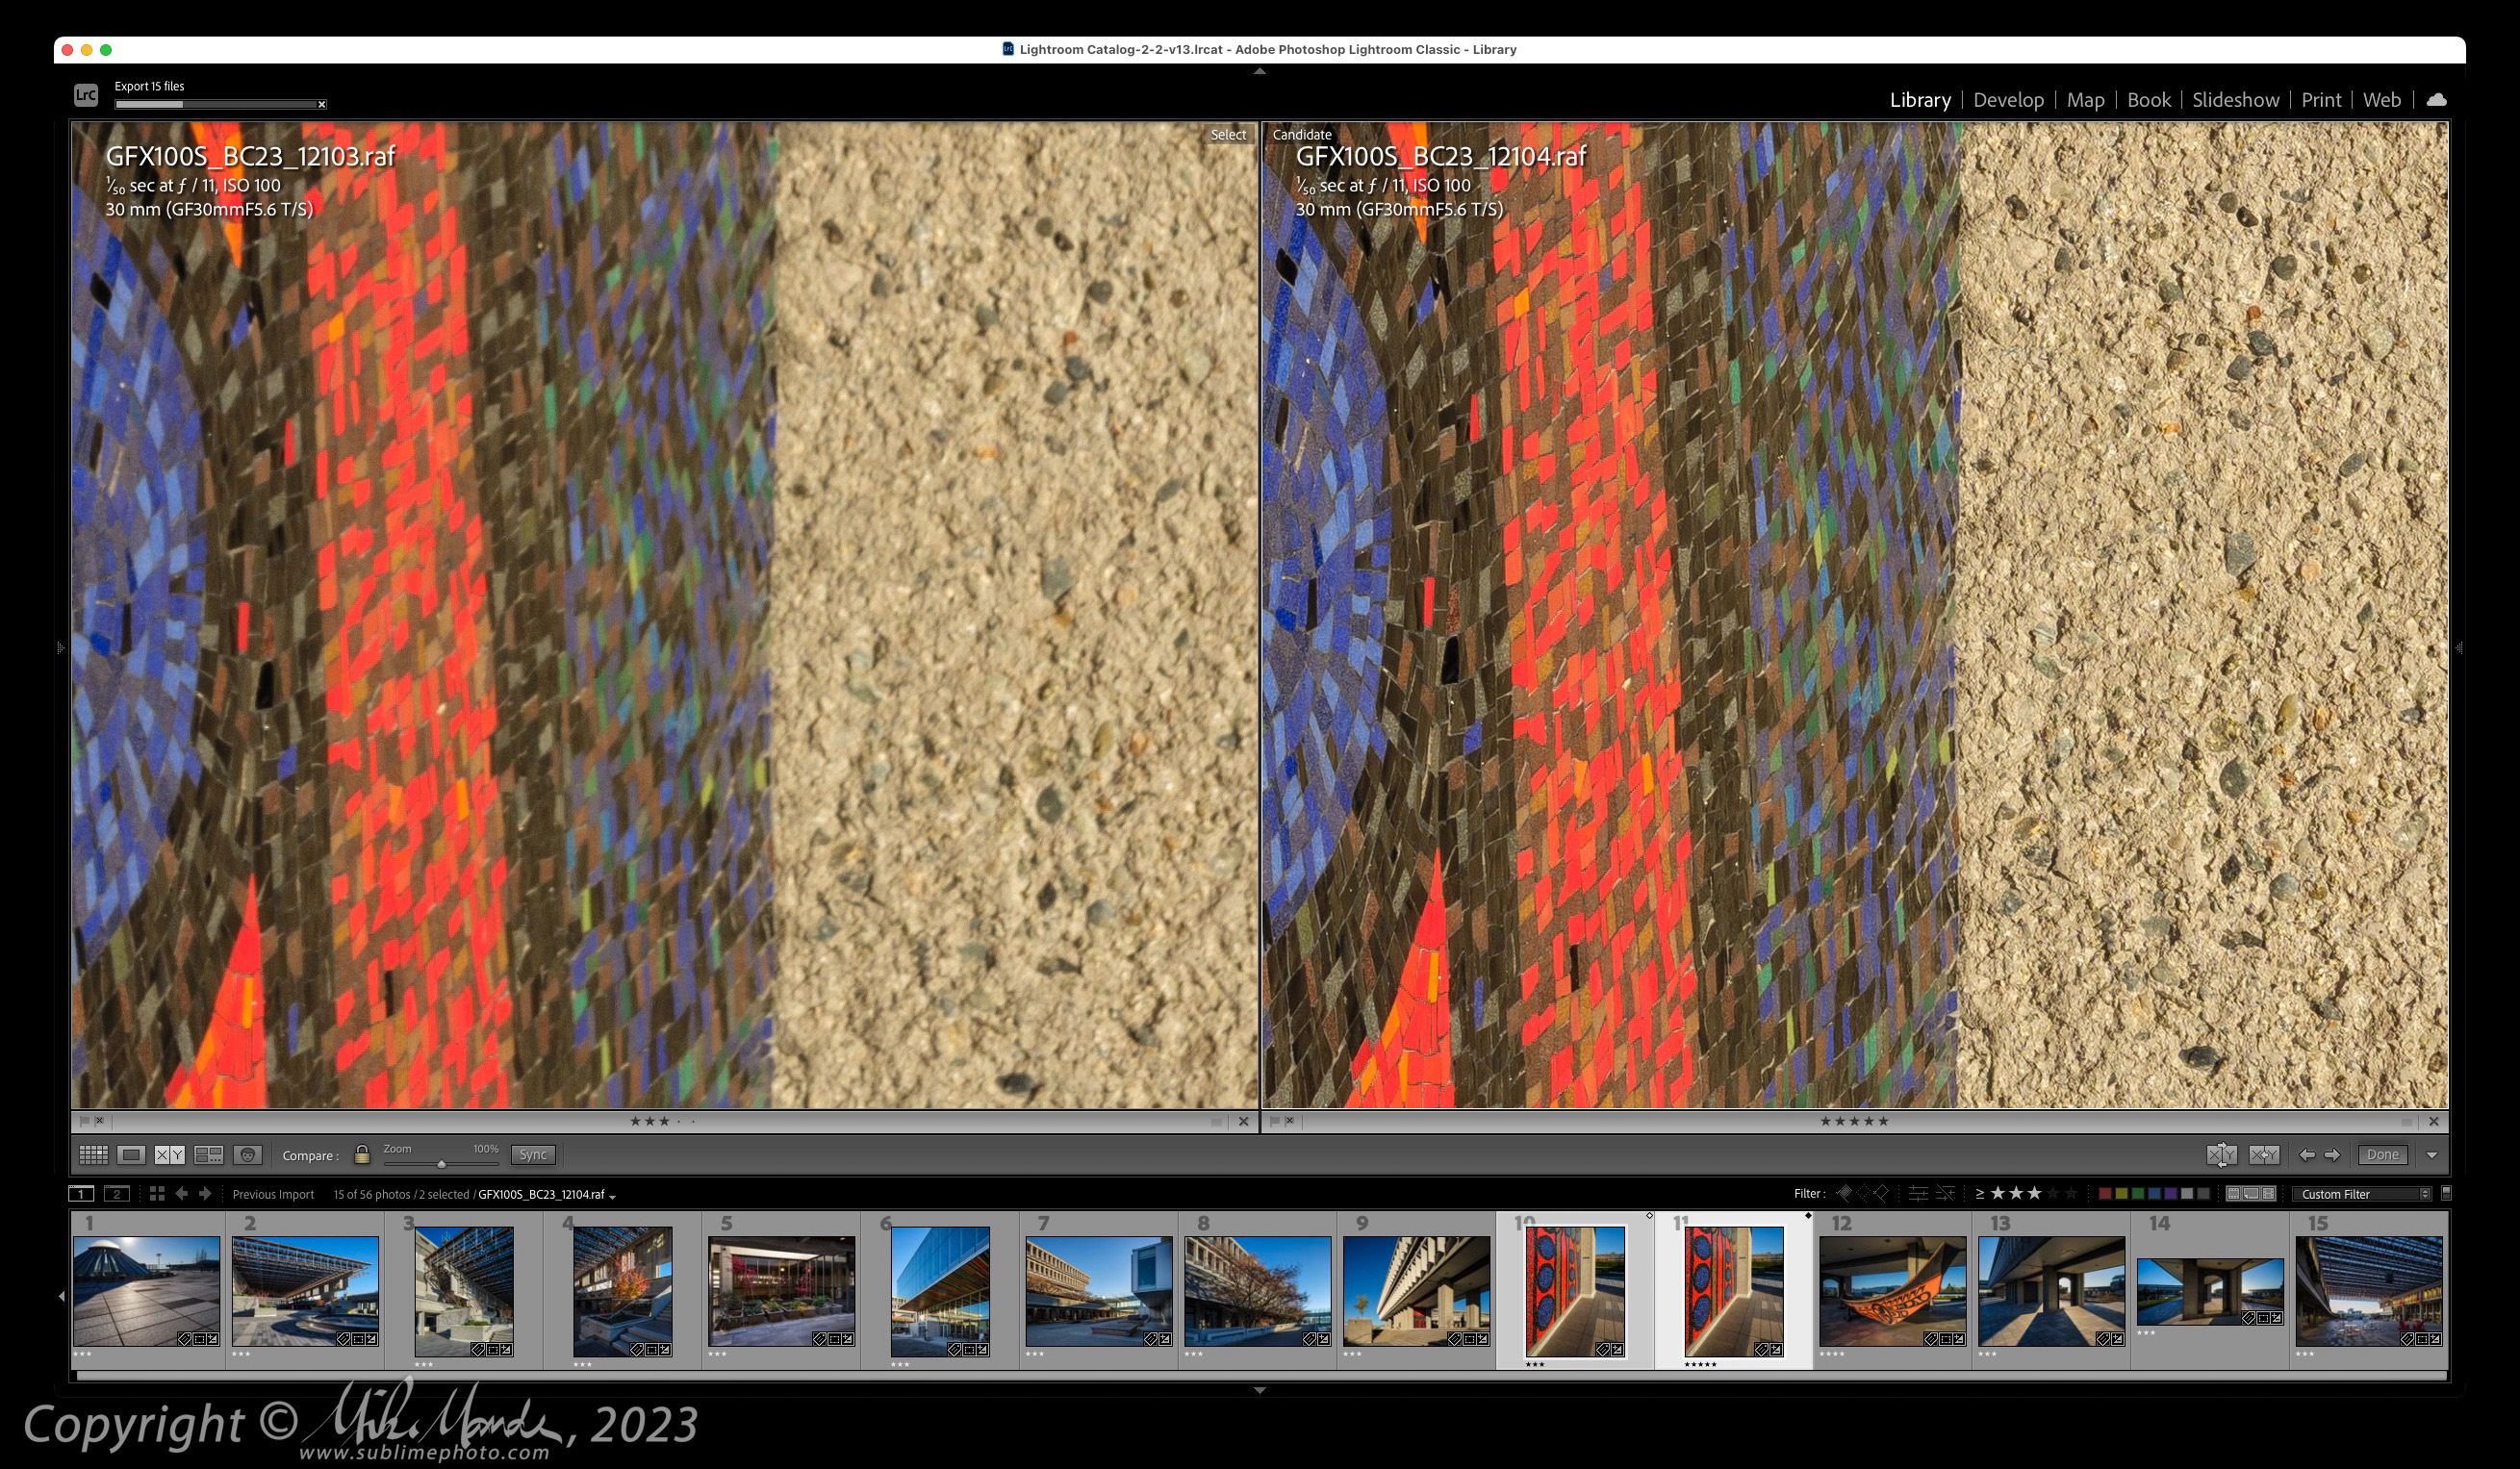Switch to Loupe view in toolbar

tap(131, 1155)
